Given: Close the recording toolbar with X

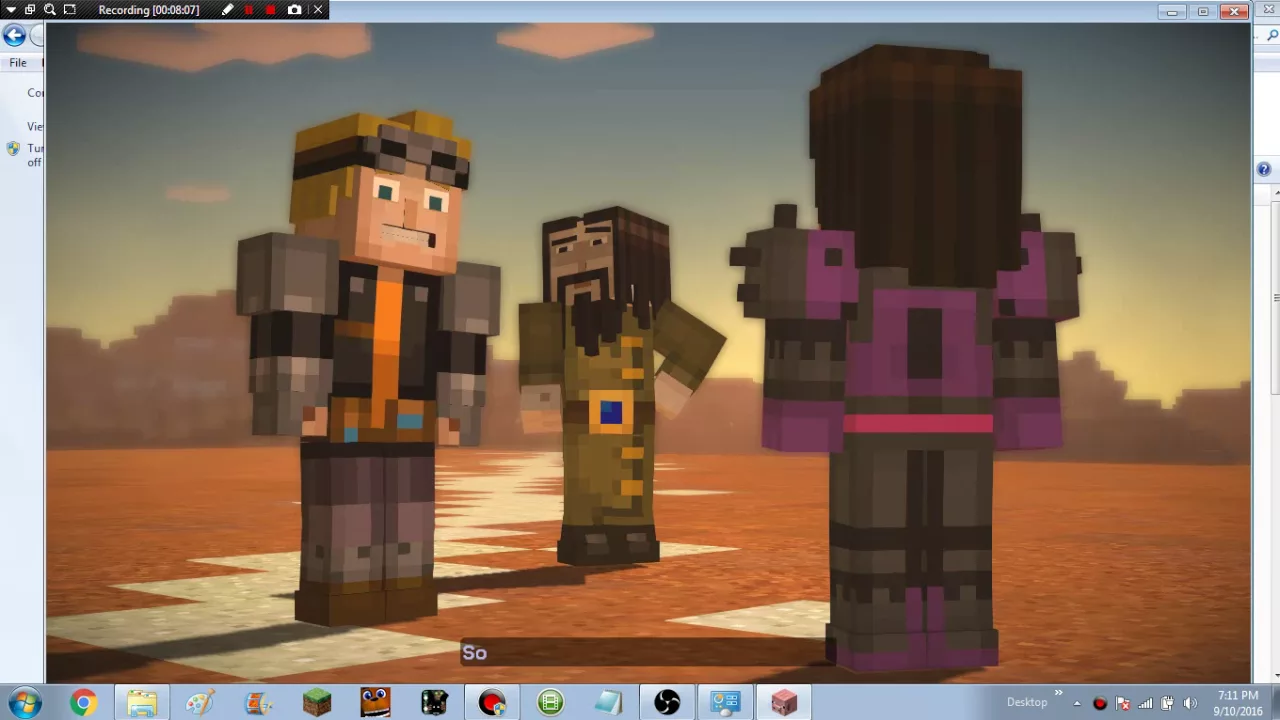Looking at the screenshot, I should point(318,10).
